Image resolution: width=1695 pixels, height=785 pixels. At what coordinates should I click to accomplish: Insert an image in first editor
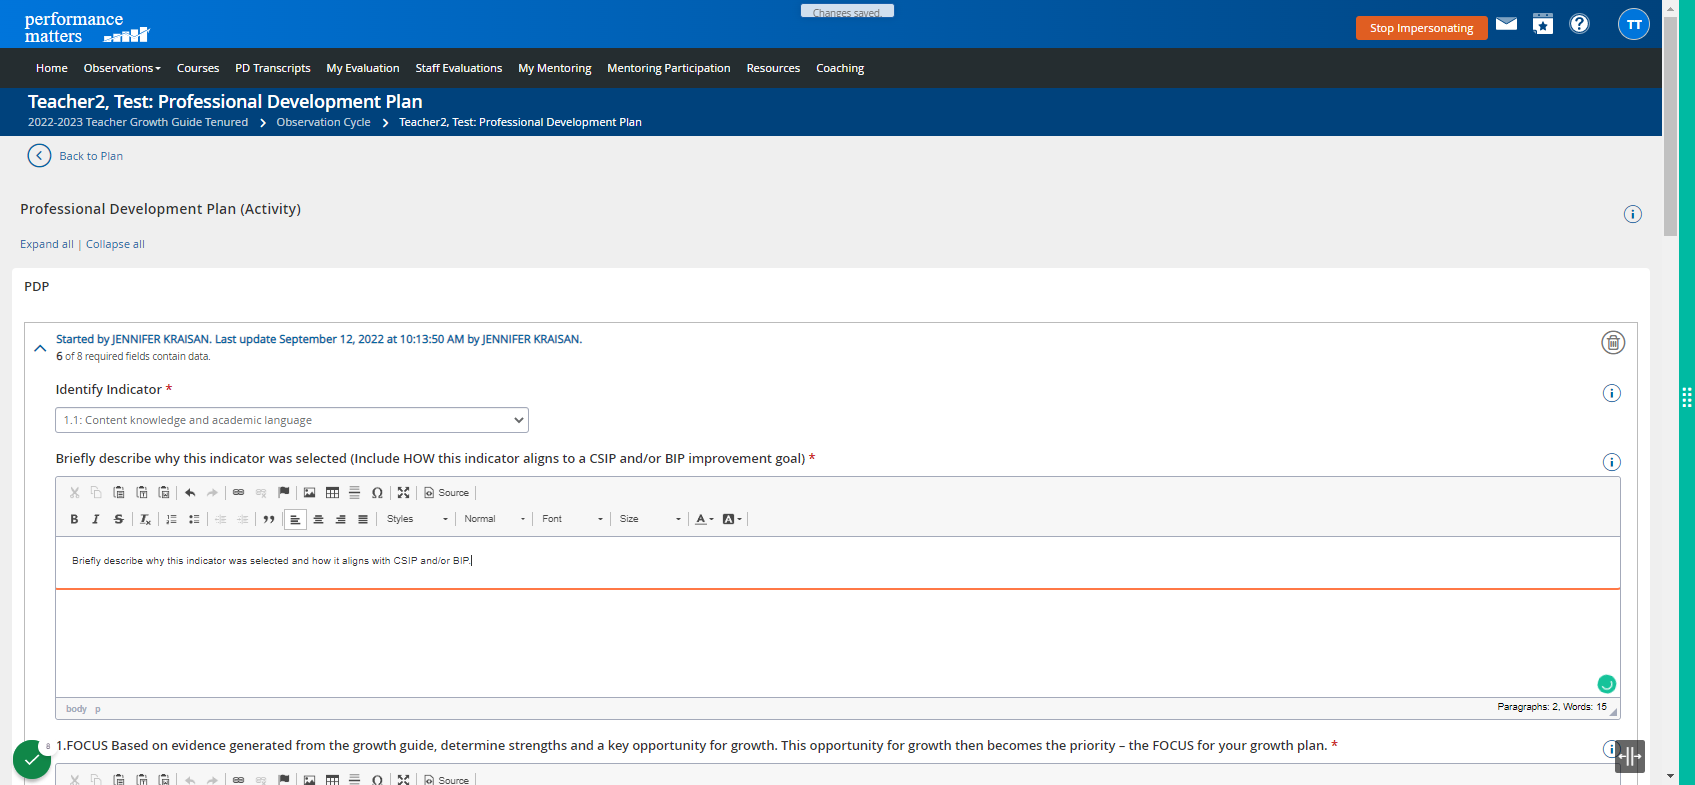[x=310, y=492]
